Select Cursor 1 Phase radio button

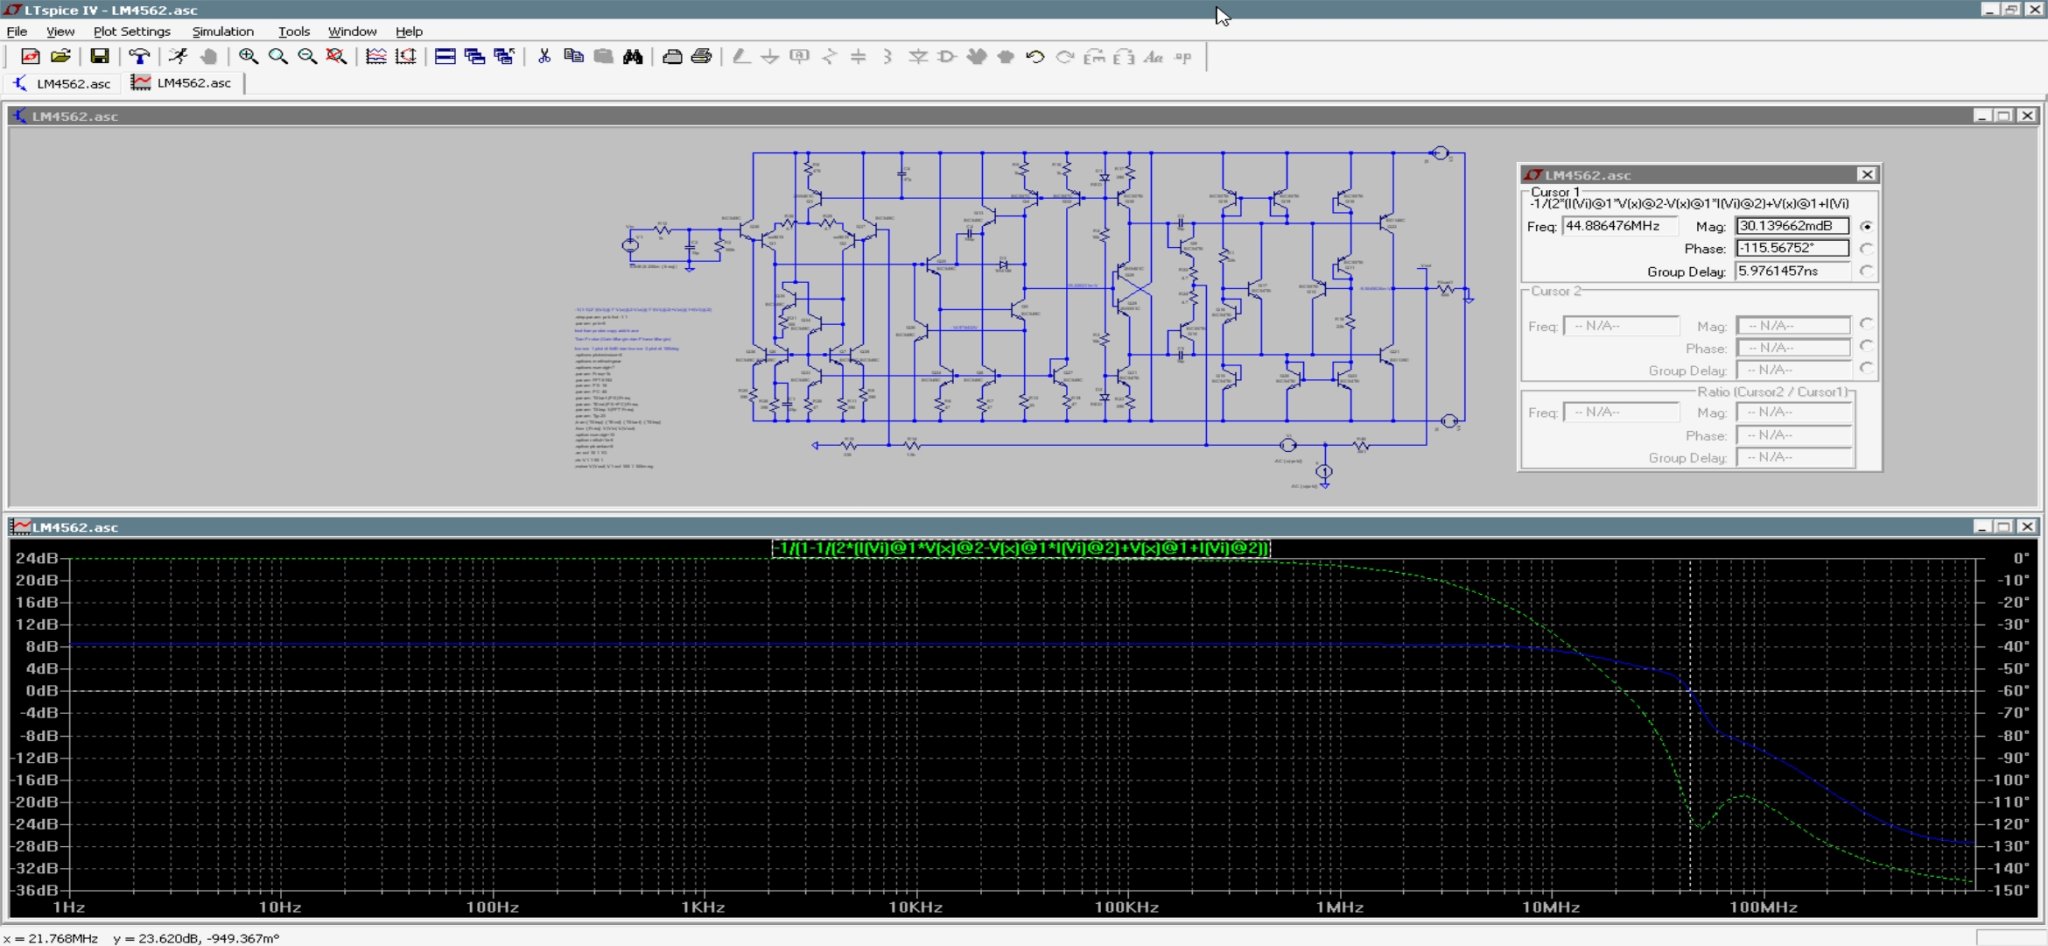[x=1866, y=248]
